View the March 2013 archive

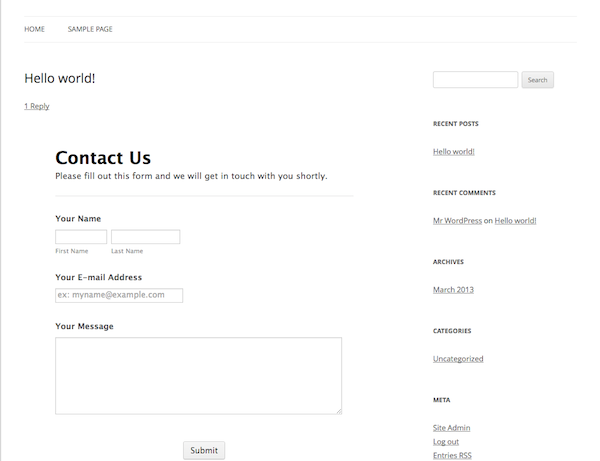click(x=453, y=289)
